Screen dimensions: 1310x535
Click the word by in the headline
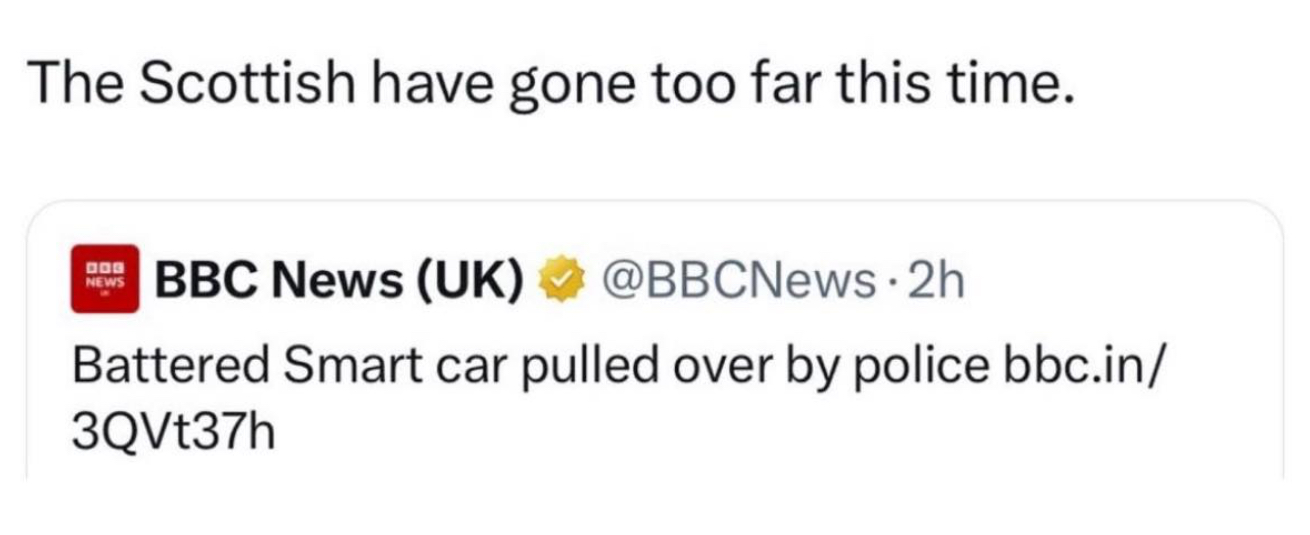coord(818,368)
